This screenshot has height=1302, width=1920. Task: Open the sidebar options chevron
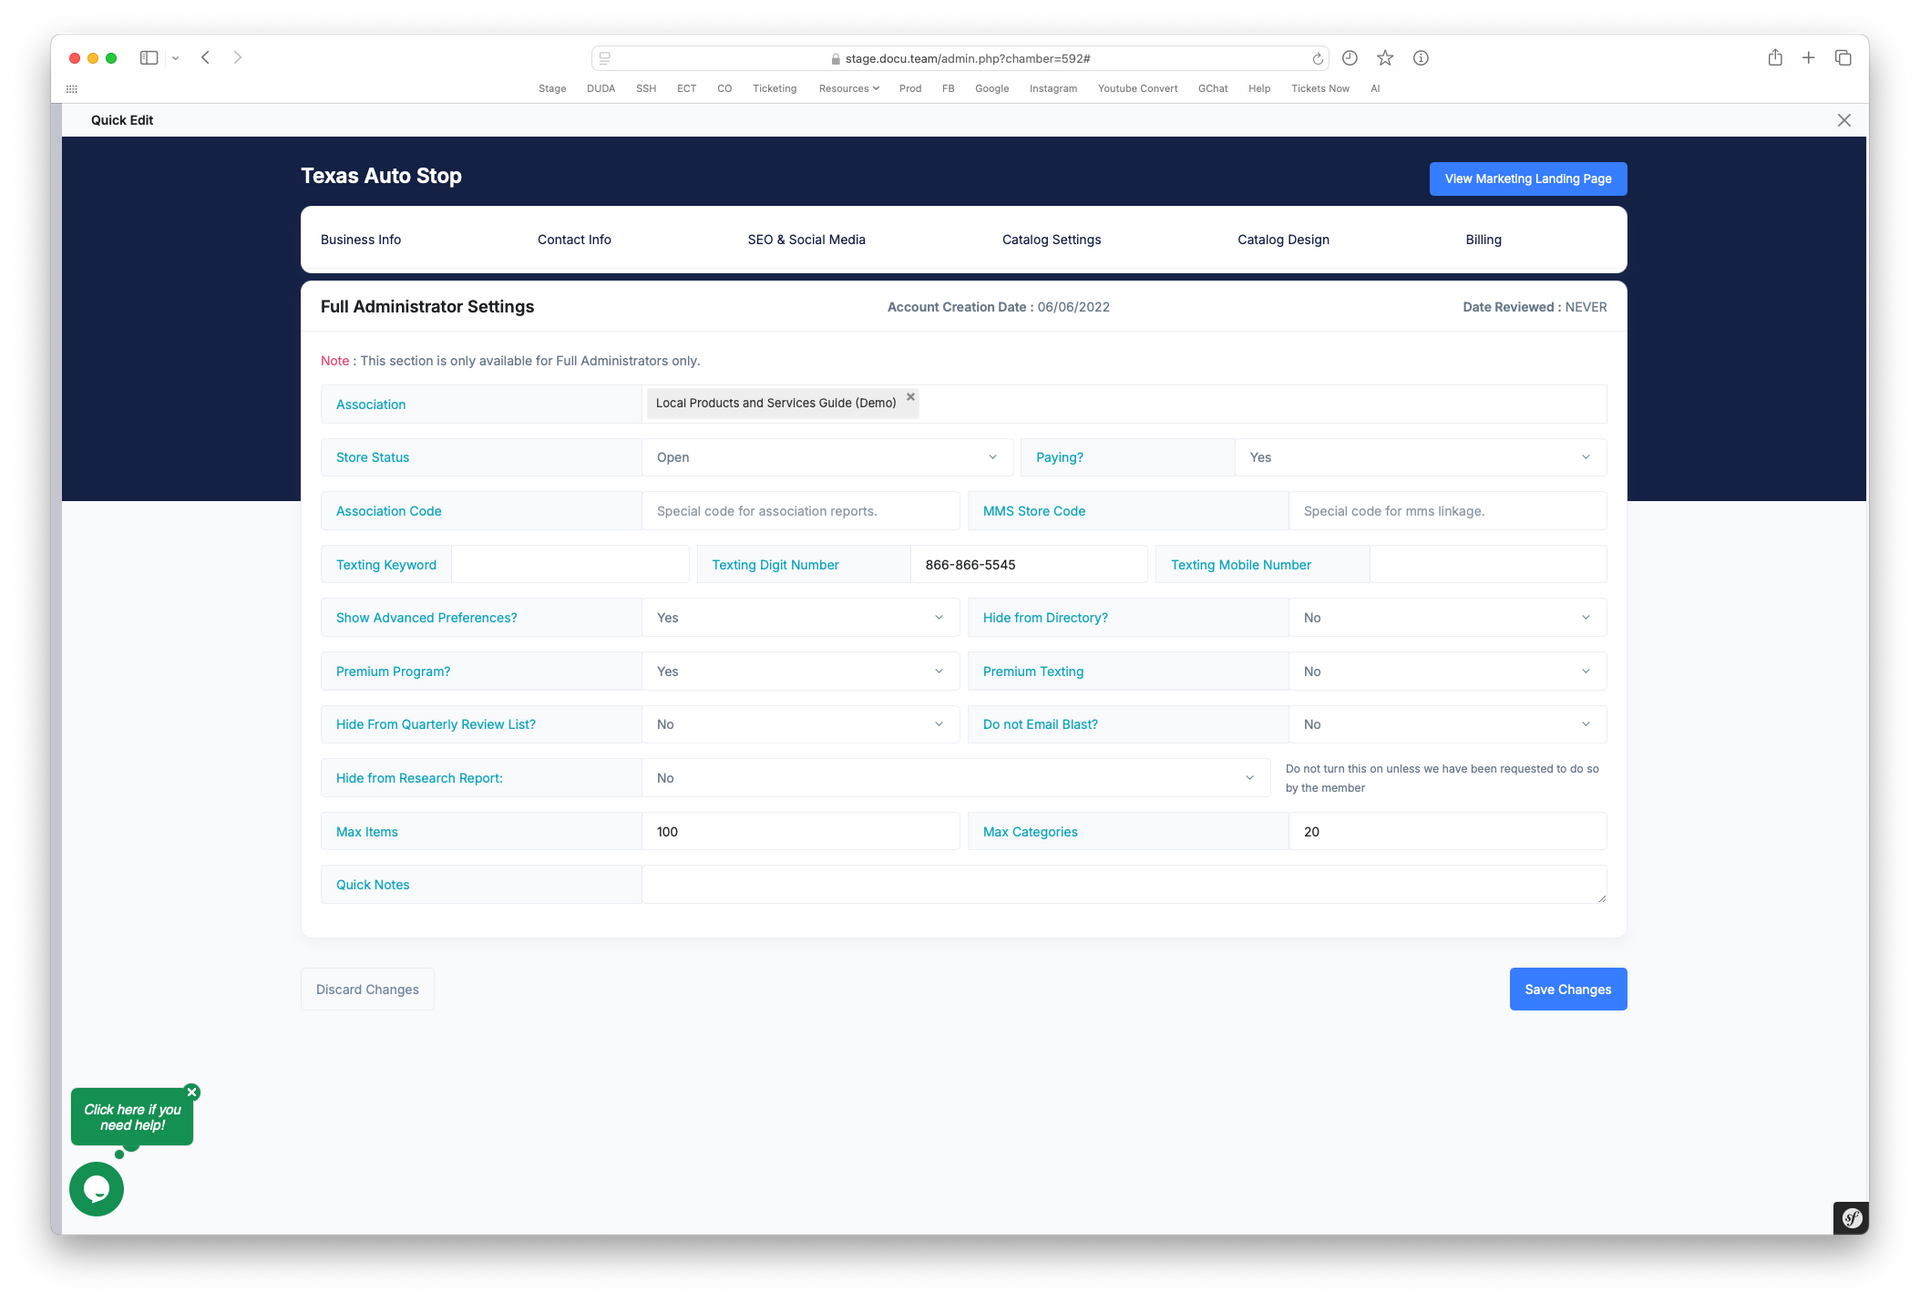pyautogui.click(x=175, y=58)
